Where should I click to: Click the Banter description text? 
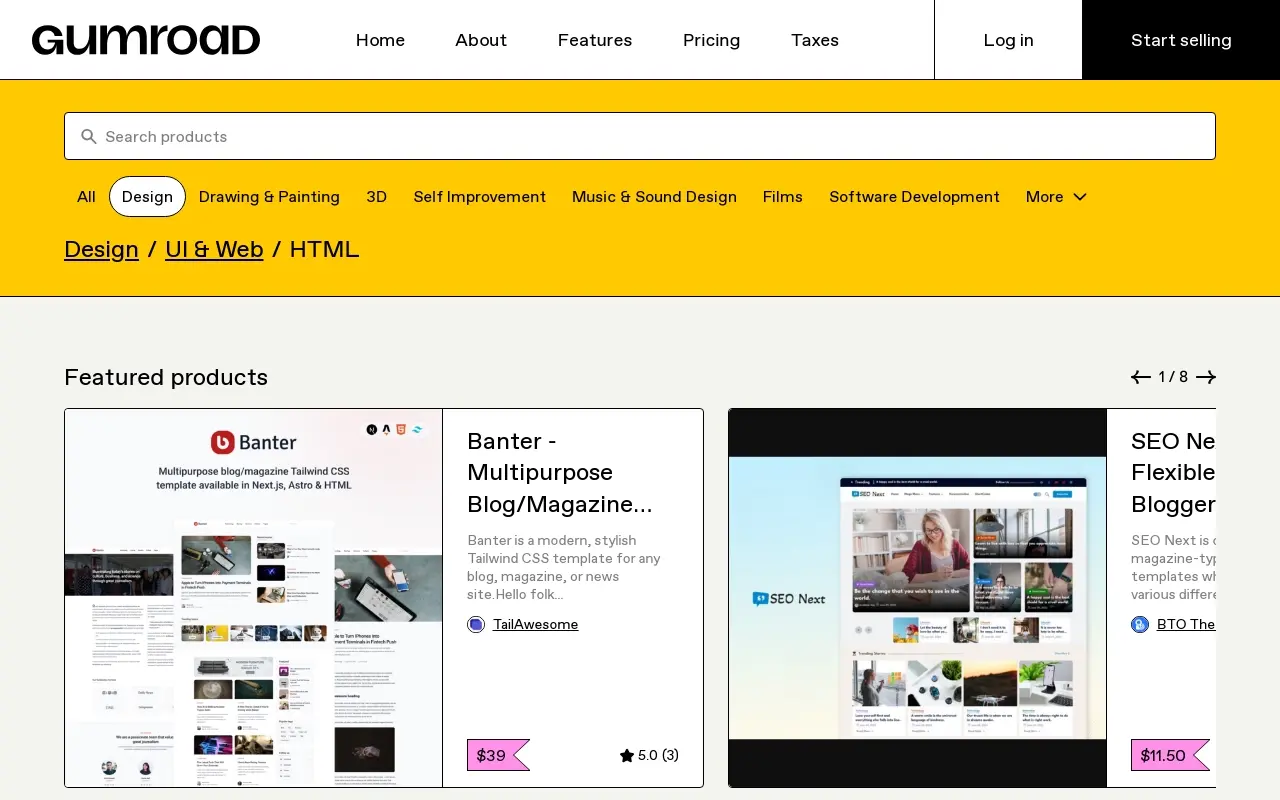pyautogui.click(x=565, y=567)
